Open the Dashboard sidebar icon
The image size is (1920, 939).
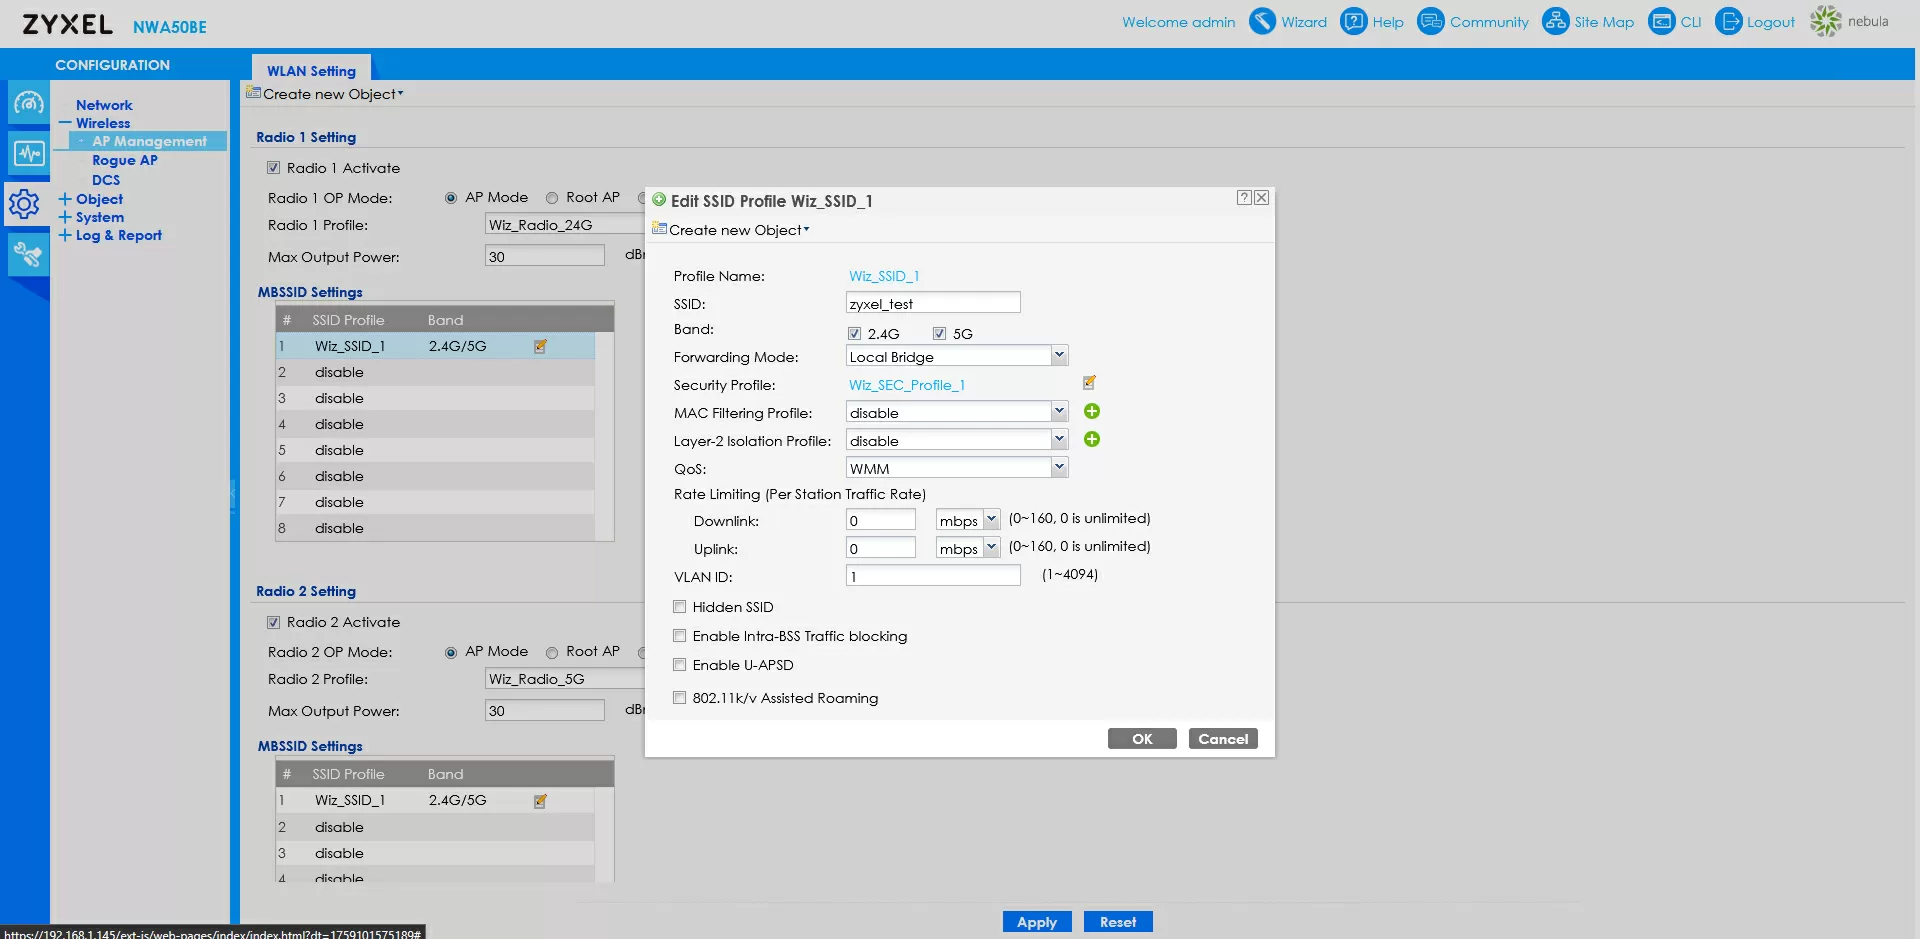pos(28,103)
